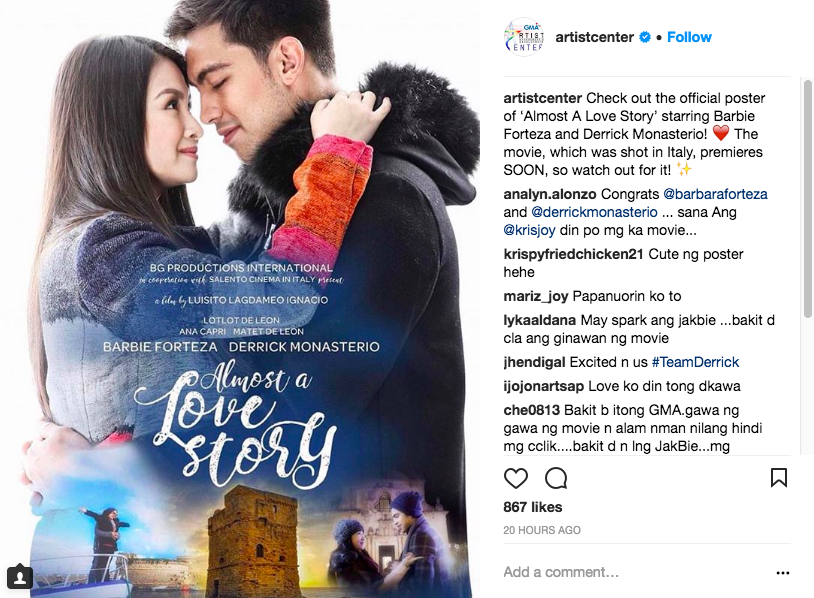Click the Almost A Love Story poster image
This screenshot has width=814, height=598.
[x=240, y=299]
